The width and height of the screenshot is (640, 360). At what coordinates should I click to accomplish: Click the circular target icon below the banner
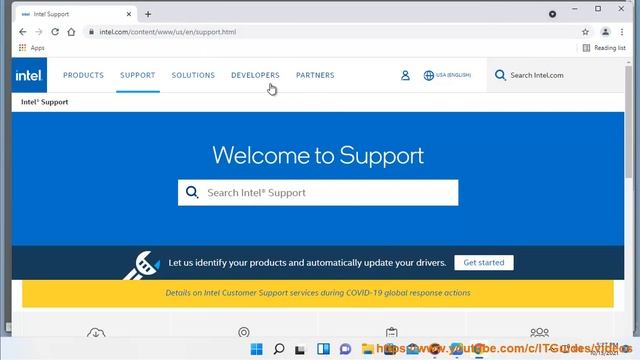pos(244,332)
